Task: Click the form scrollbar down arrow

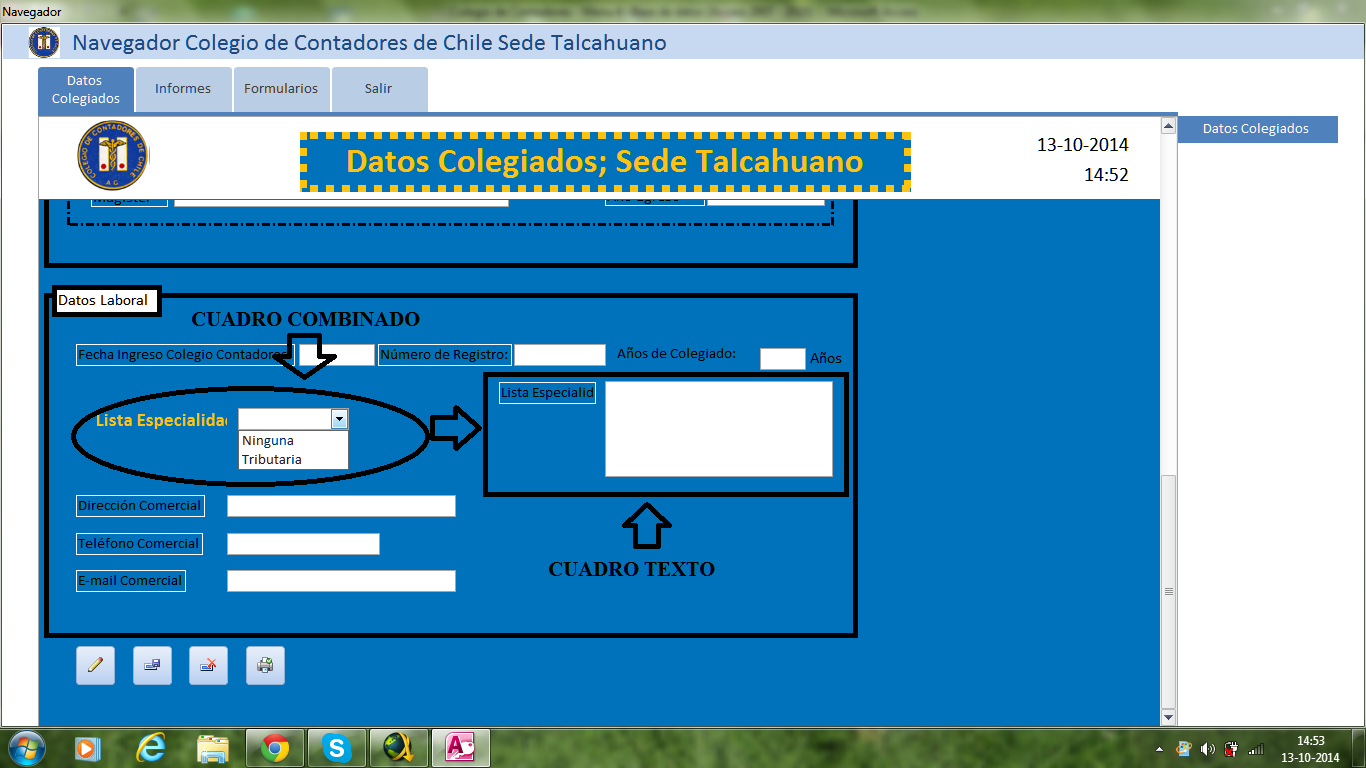Action: (1168, 718)
